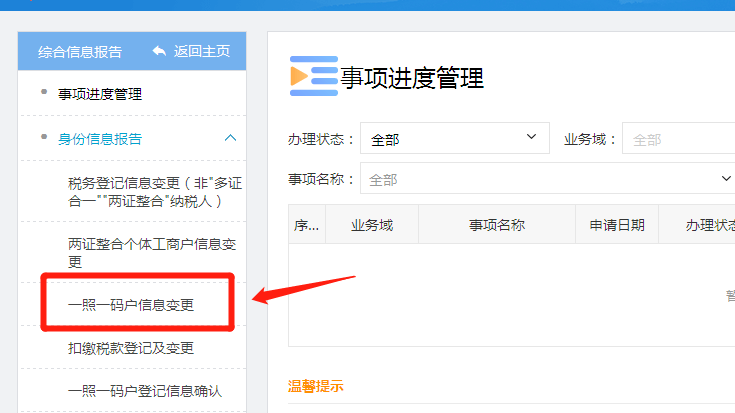This screenshot has height=413, width=735.
Task: Sort by the 申请日期 column header
Action: 617,225
